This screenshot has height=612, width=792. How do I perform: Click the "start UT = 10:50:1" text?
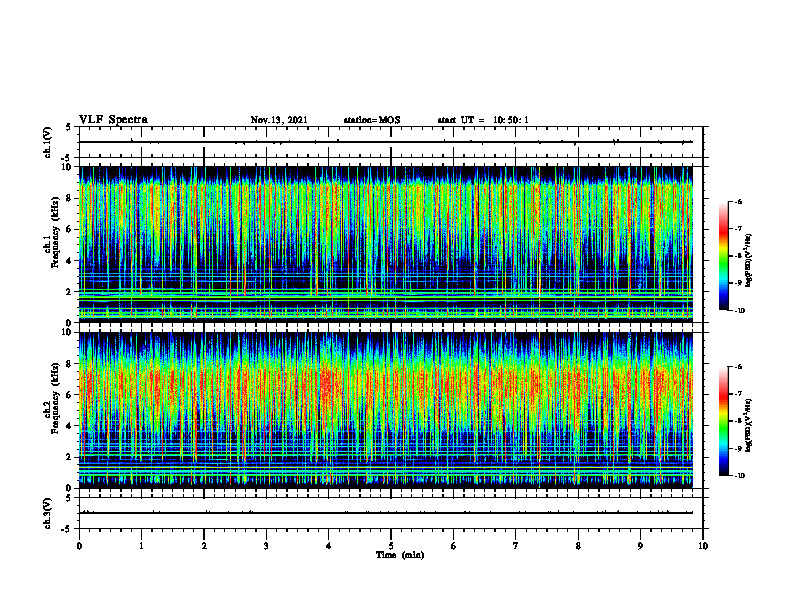[x=483, y=120]
